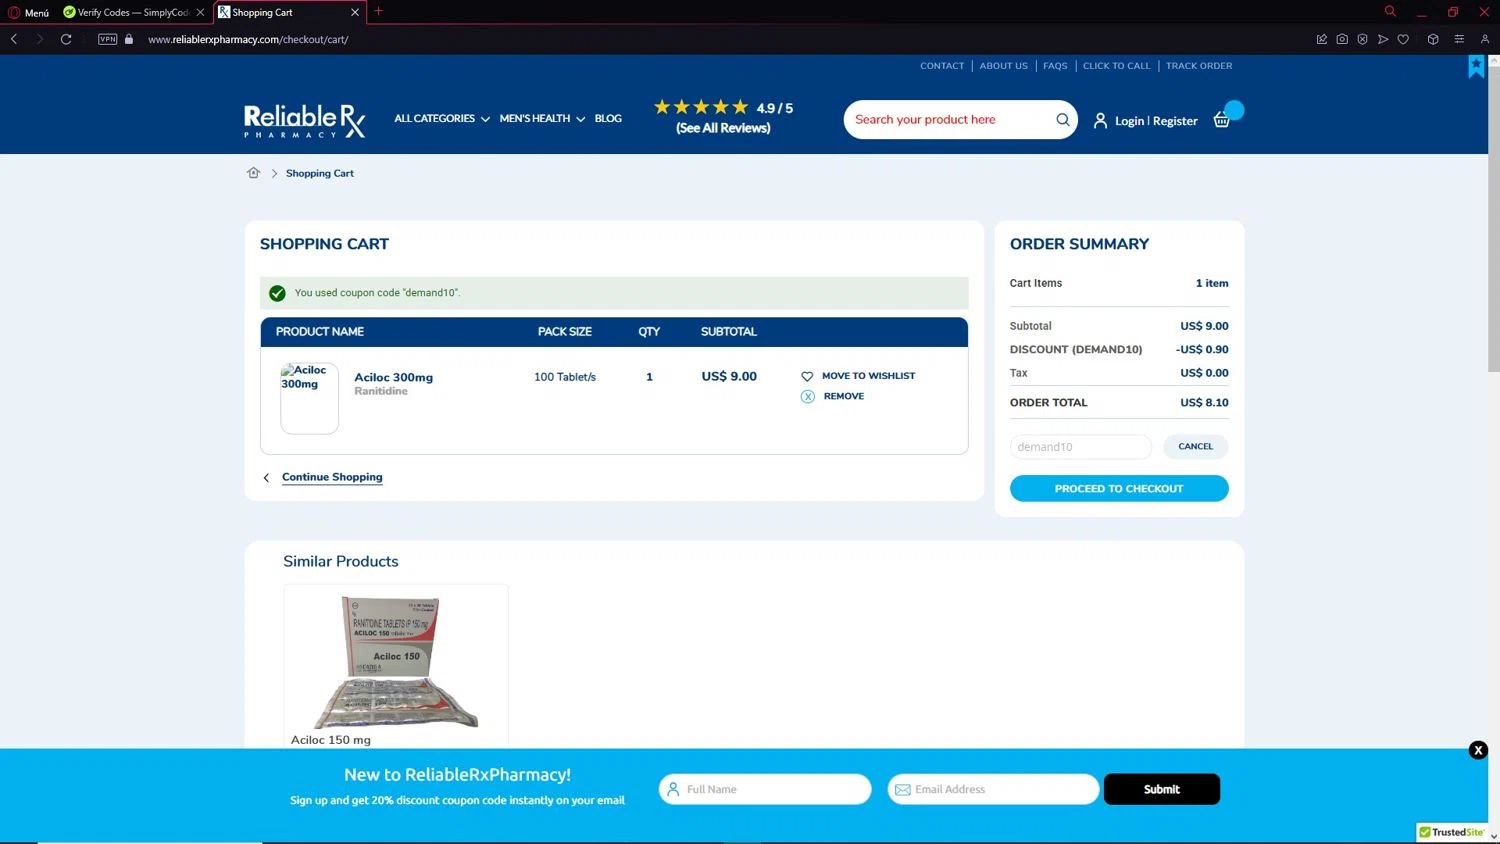Click the Continue Shopping link

coord(332,477)
